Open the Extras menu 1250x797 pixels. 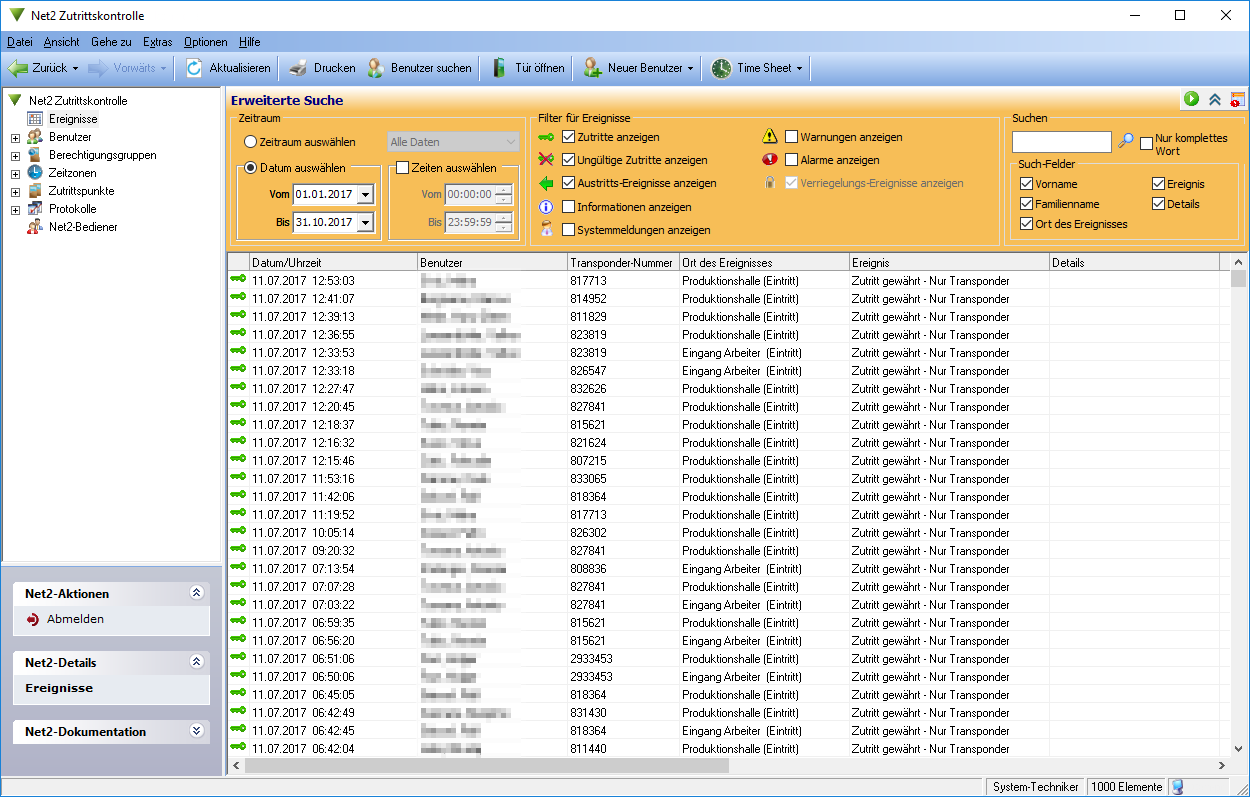coord(157,42)
